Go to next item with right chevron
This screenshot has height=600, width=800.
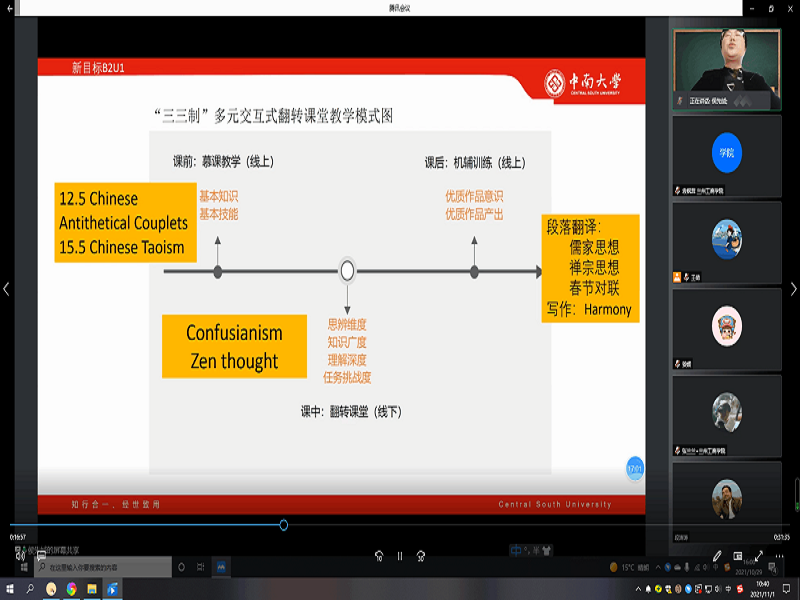(792, 289)
